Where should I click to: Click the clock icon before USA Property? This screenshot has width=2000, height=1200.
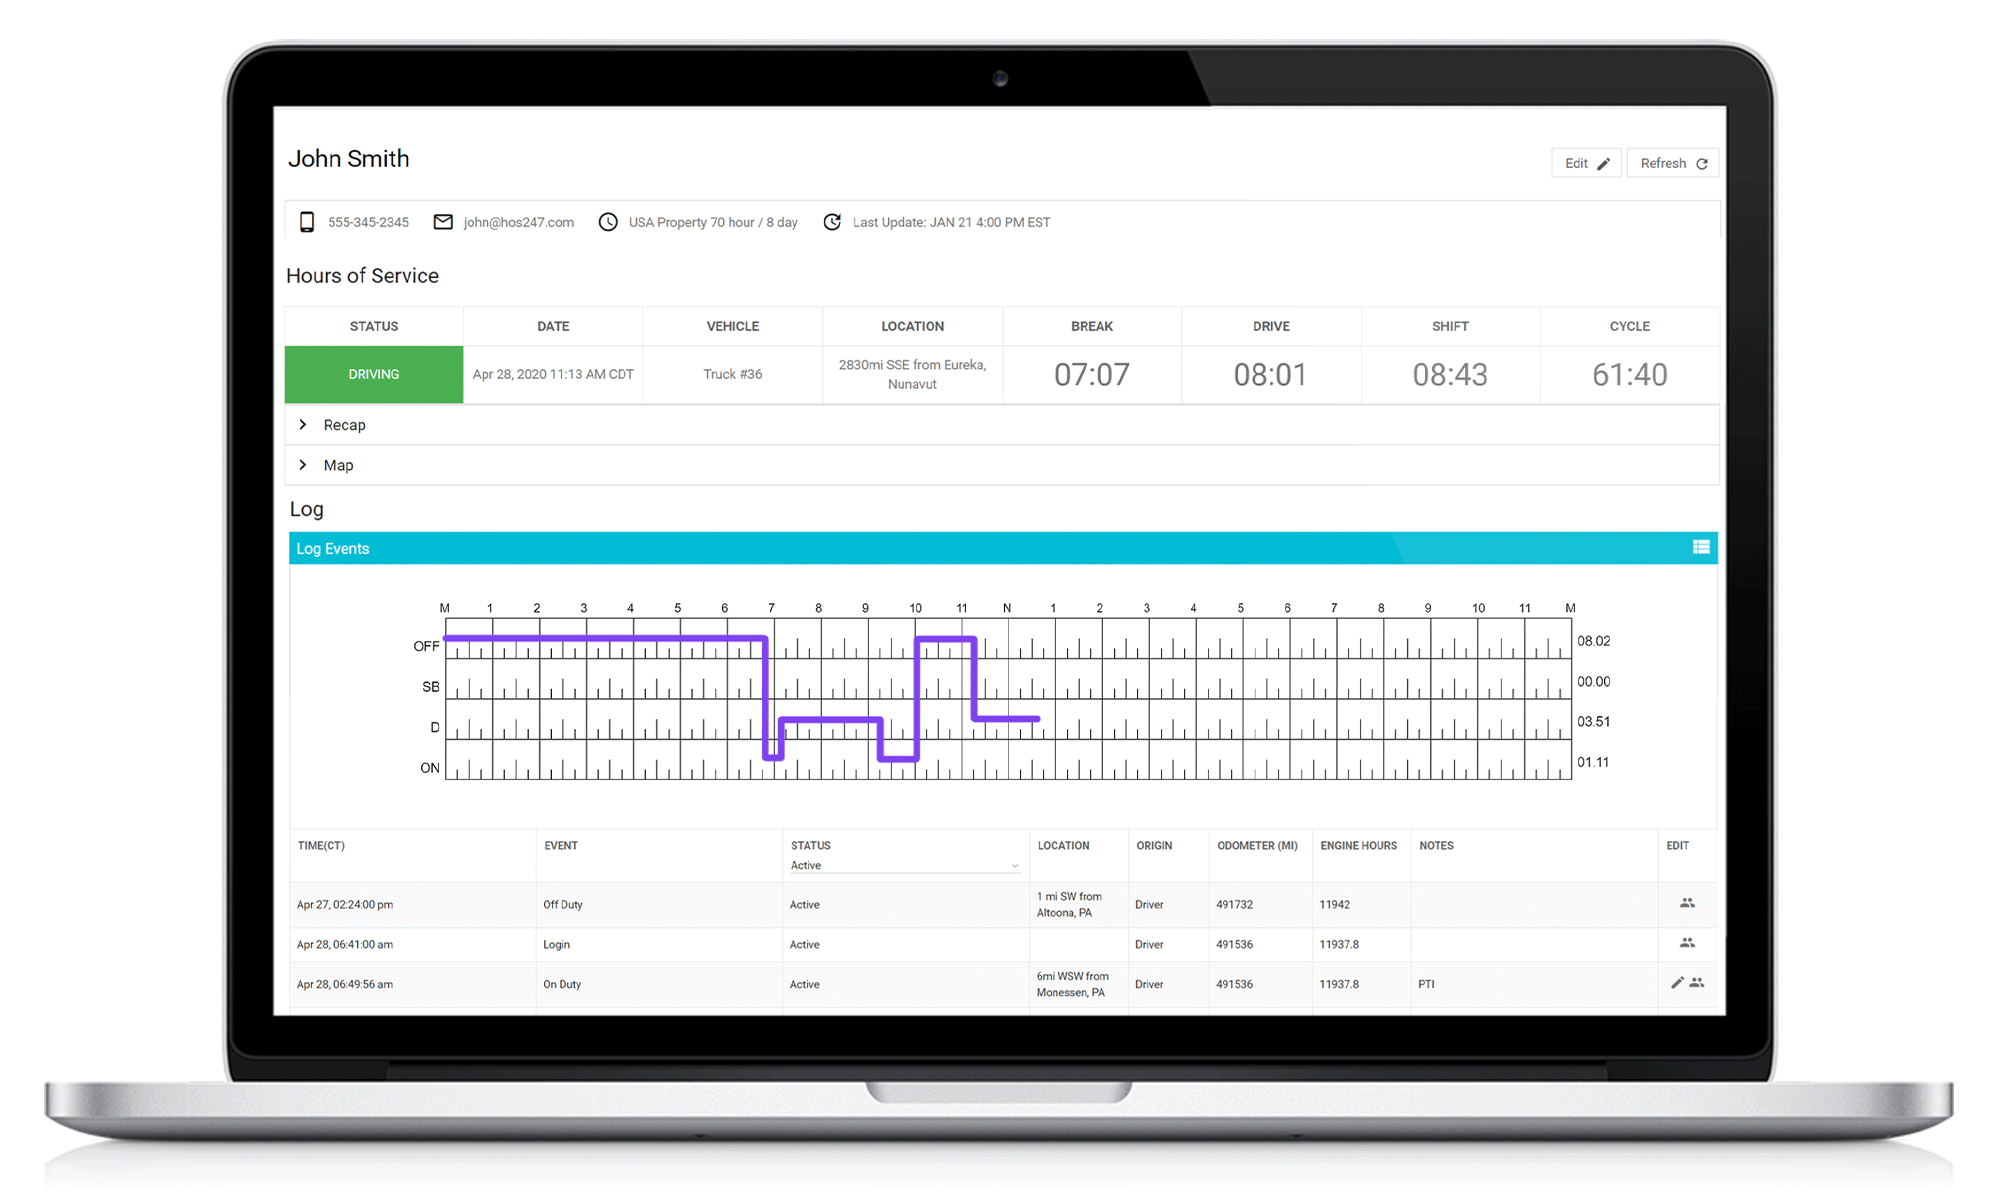[608, 222]
